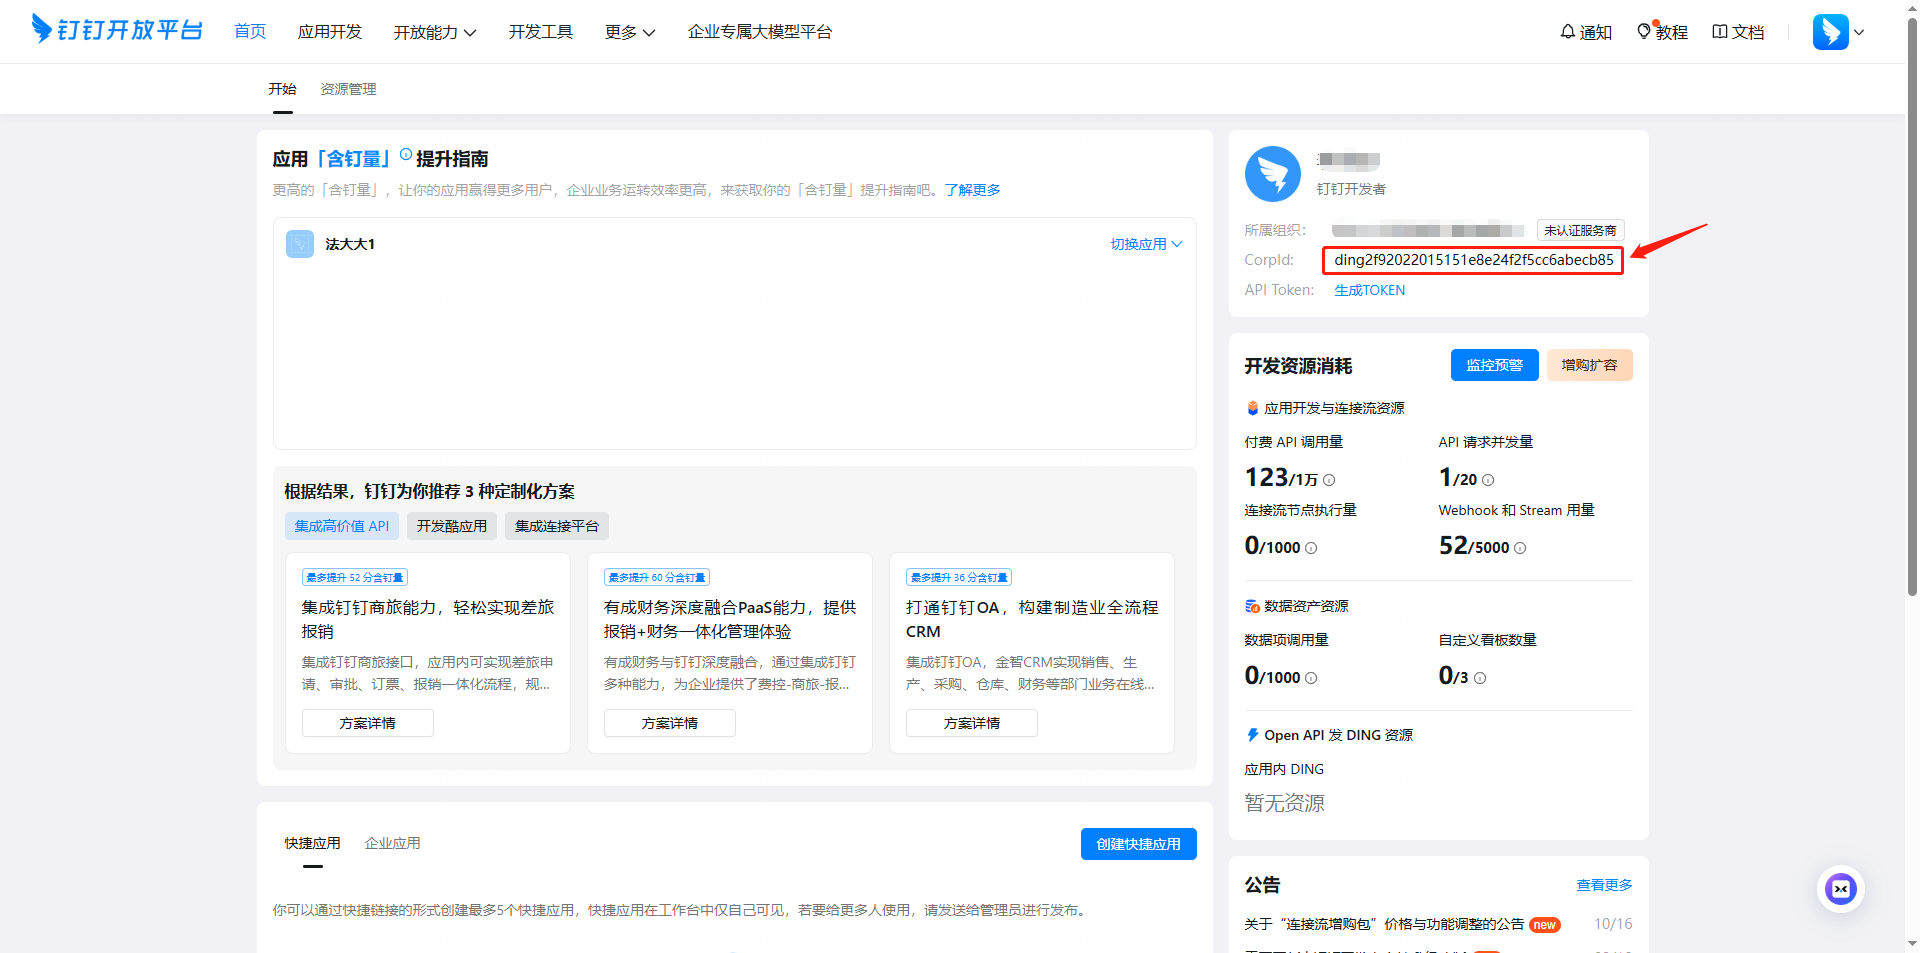Switch to the 资源管理 tab
This screenshot has width=1920, height=953.
tap(348, 89)
